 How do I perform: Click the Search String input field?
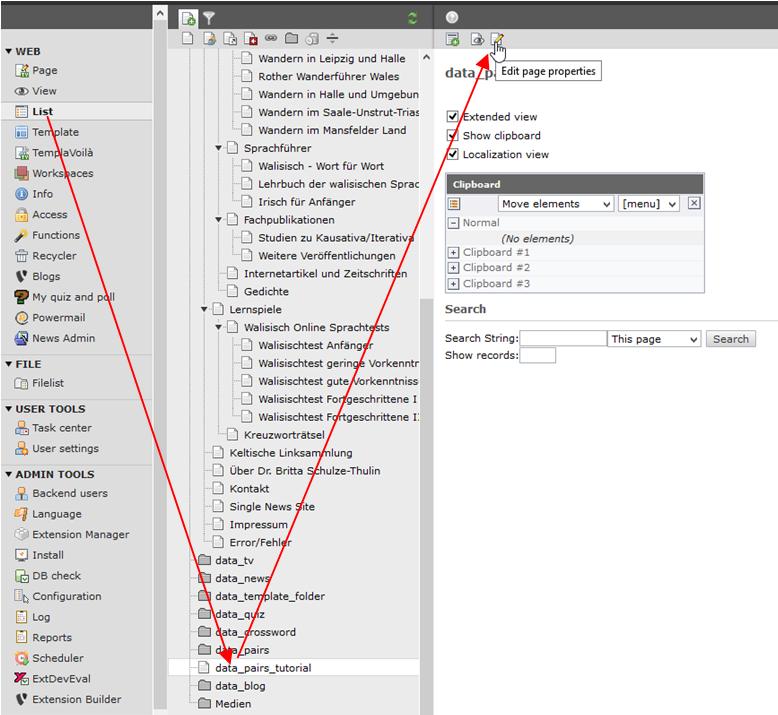(563, 339)
